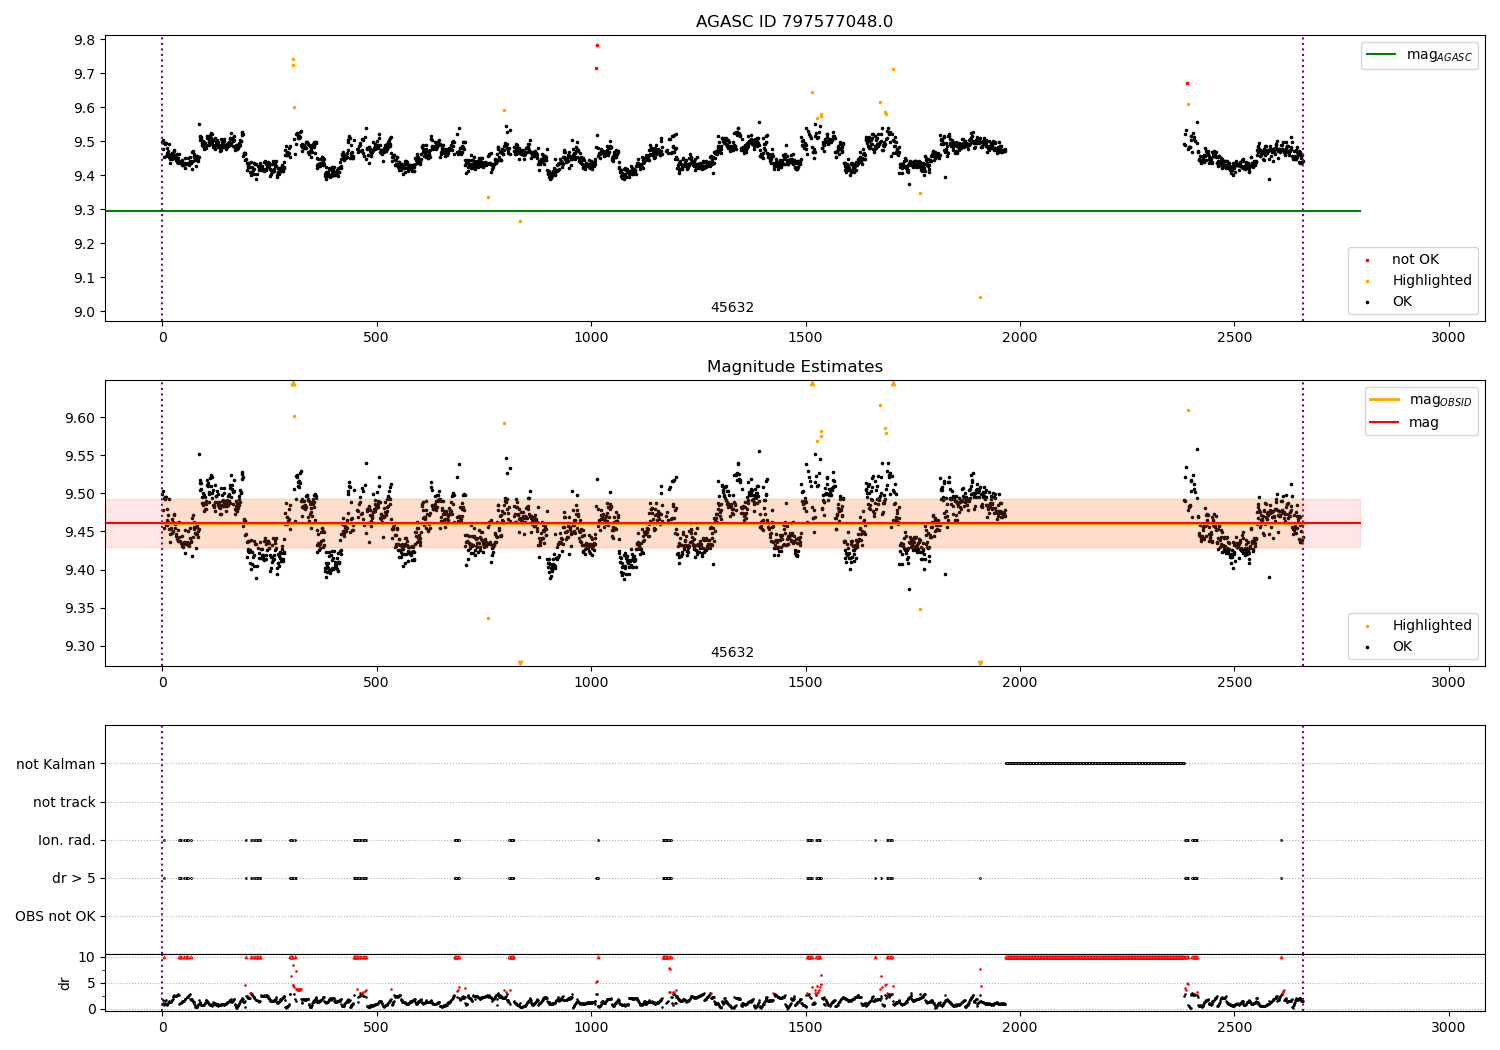
Task: Select the mag AGASC legend entry
Action: point(1419,56)
